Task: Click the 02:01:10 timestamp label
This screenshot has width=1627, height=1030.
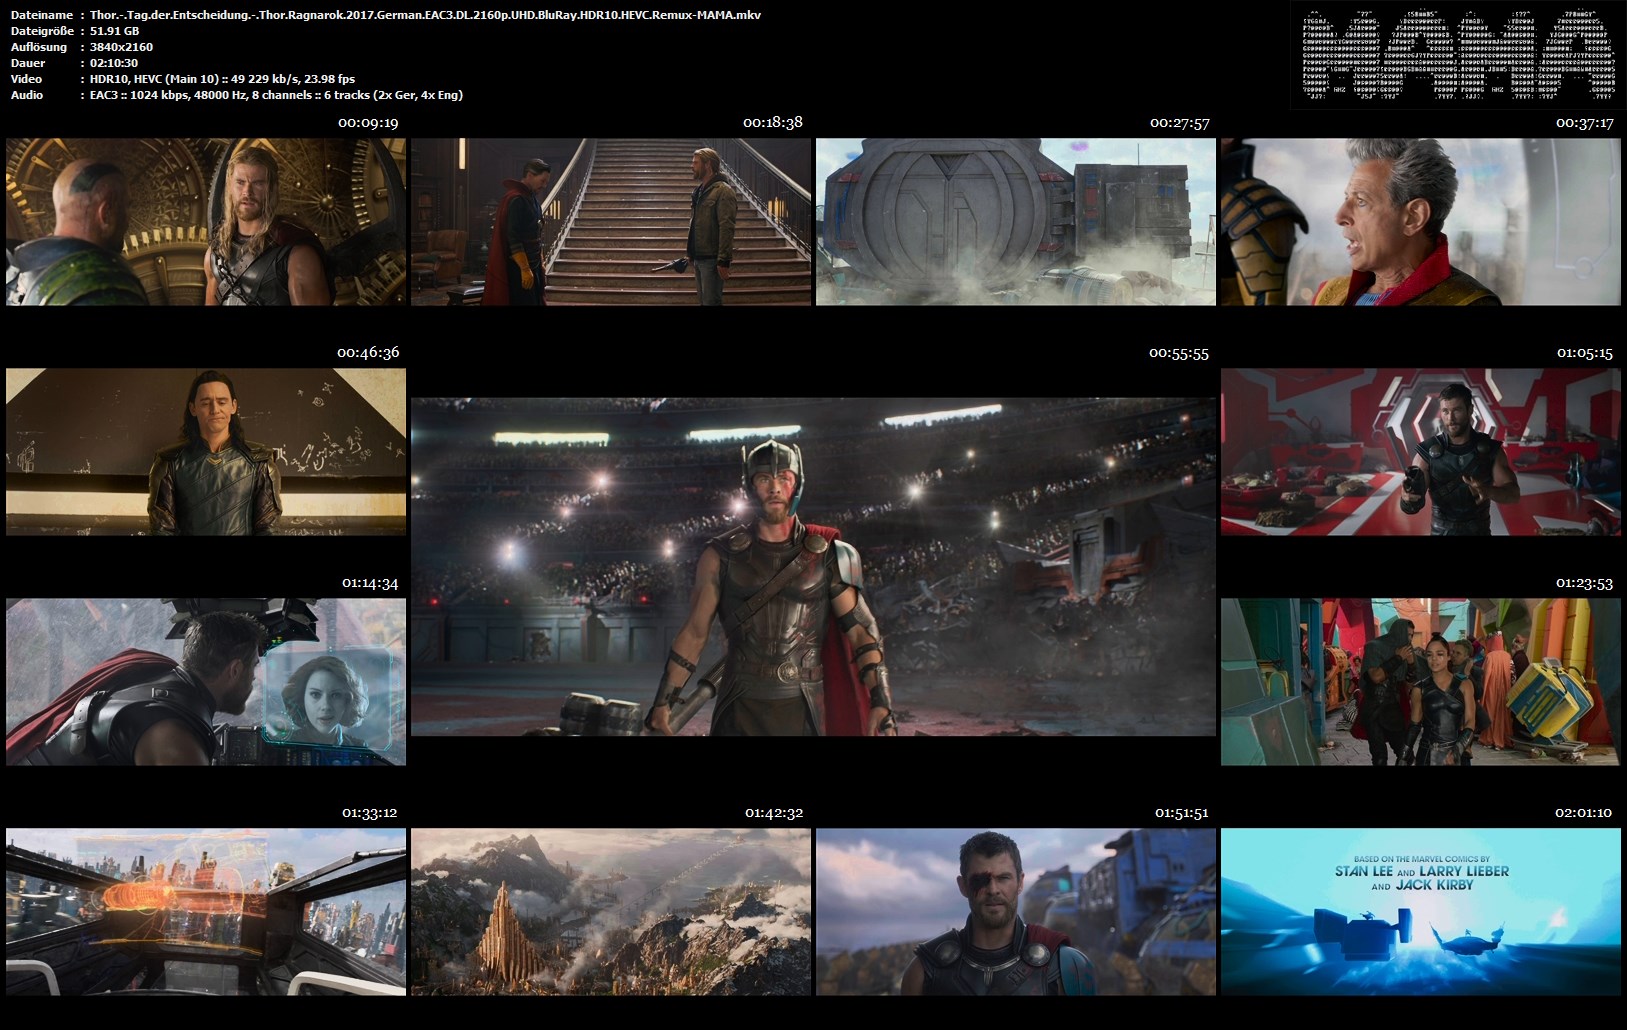Action: (x=1583, y=813)
